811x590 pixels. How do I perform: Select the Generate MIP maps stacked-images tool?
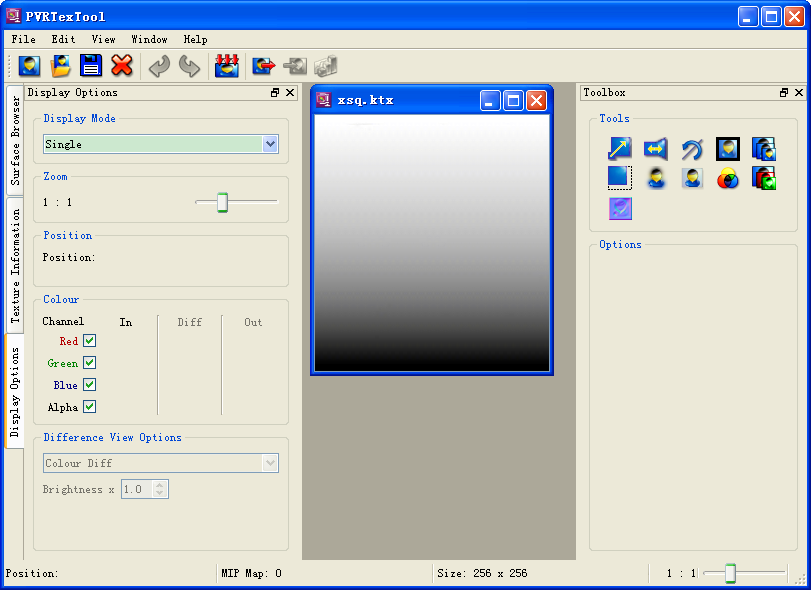764,149
